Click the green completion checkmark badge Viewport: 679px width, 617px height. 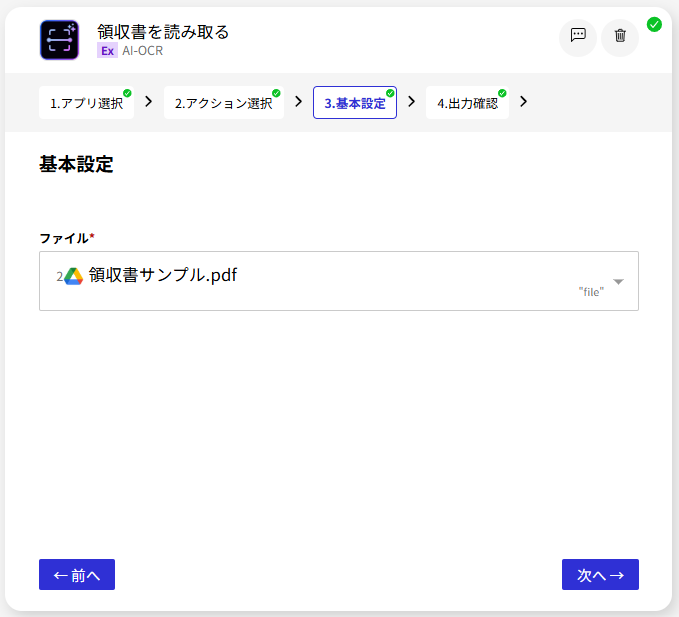(x=654, y=25)
